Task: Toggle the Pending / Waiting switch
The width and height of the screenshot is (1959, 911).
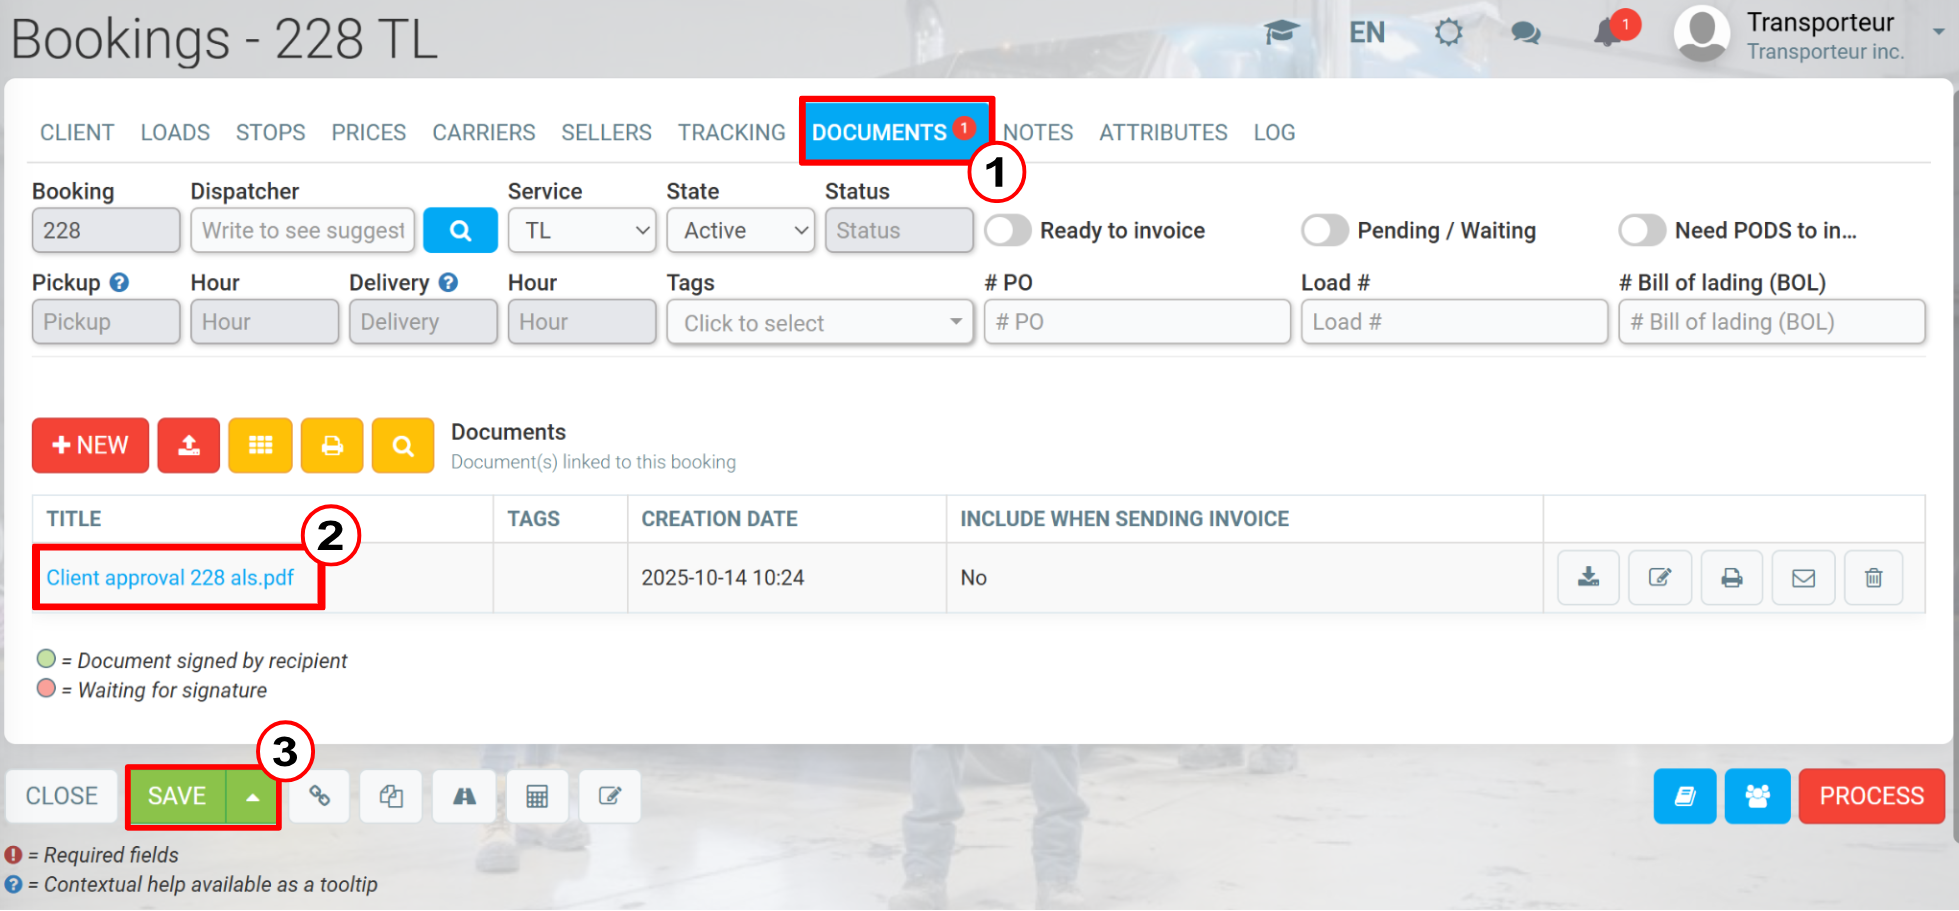Action: pyautogui.click(x=1324, y=230)
